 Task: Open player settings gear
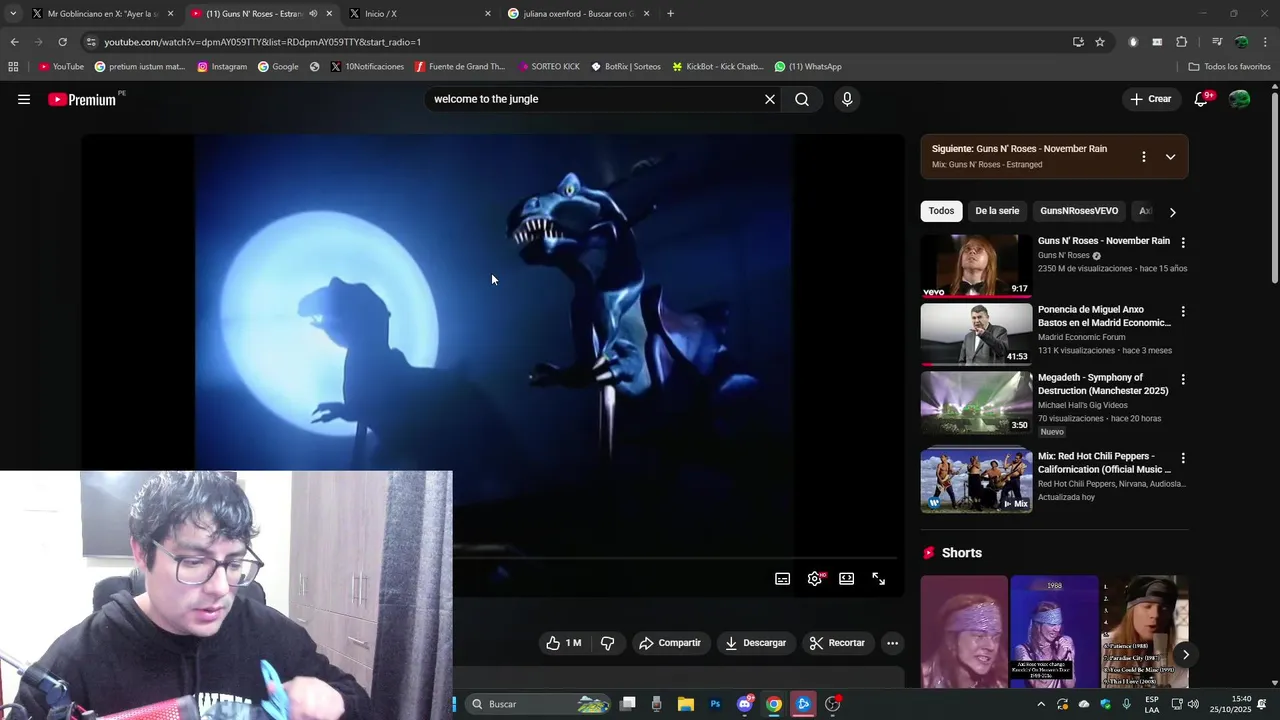coord(815,579)
